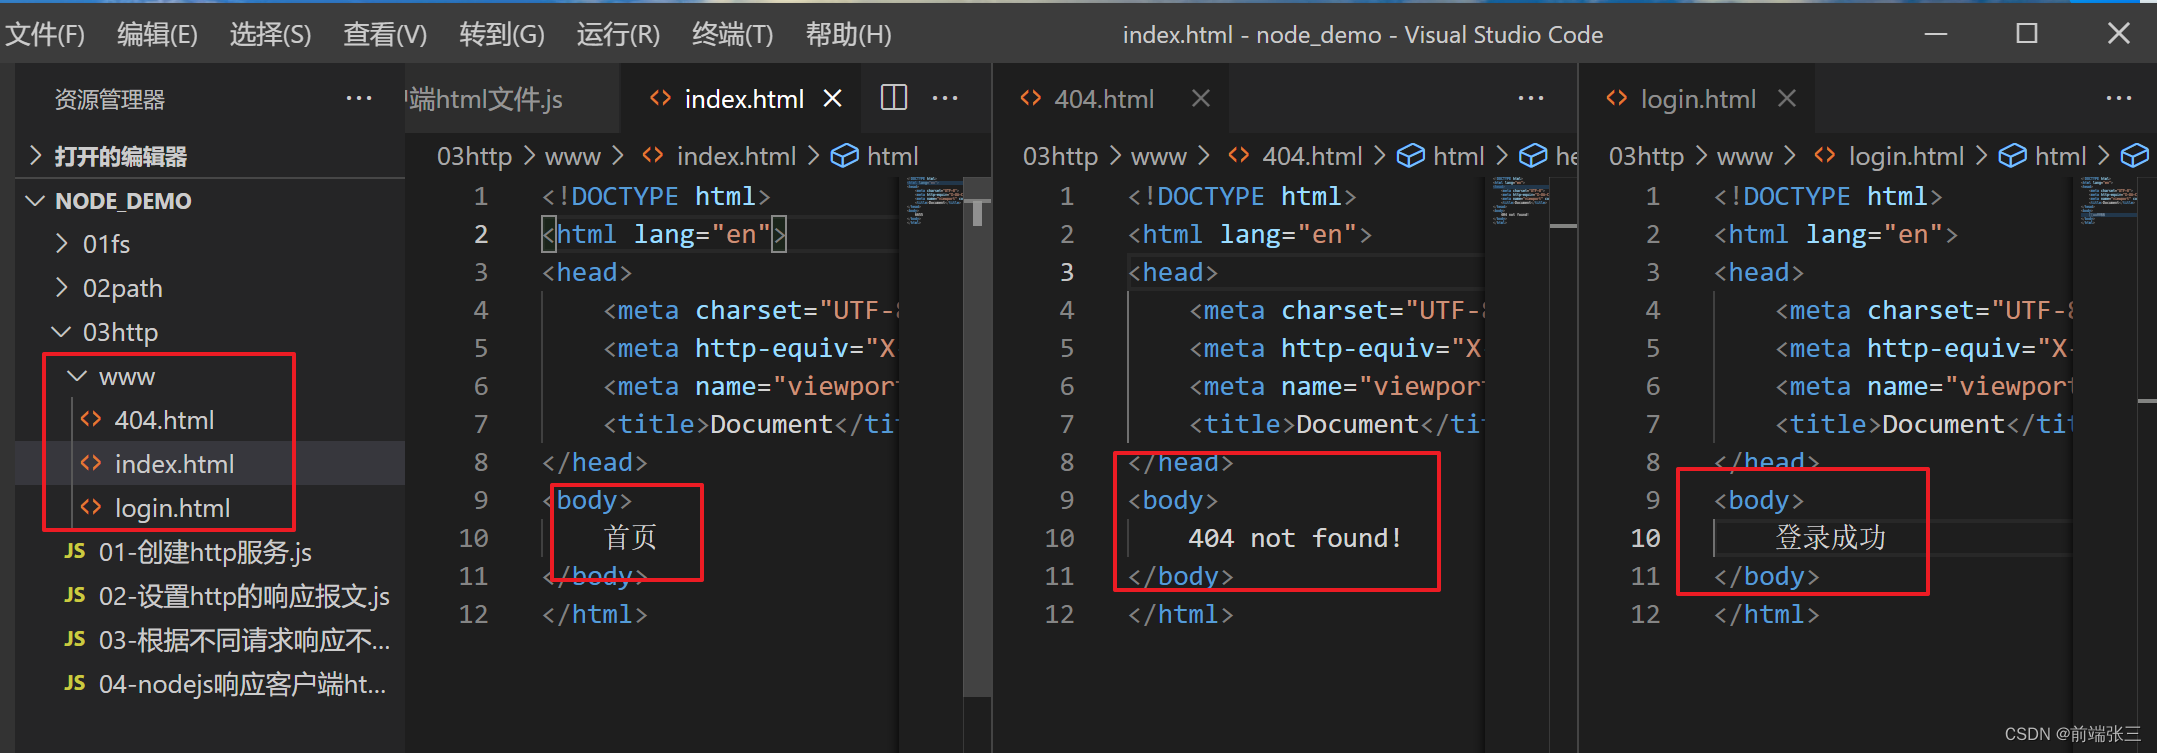
Task: Open the 查看(V) menu
Action: coord(385,35)
